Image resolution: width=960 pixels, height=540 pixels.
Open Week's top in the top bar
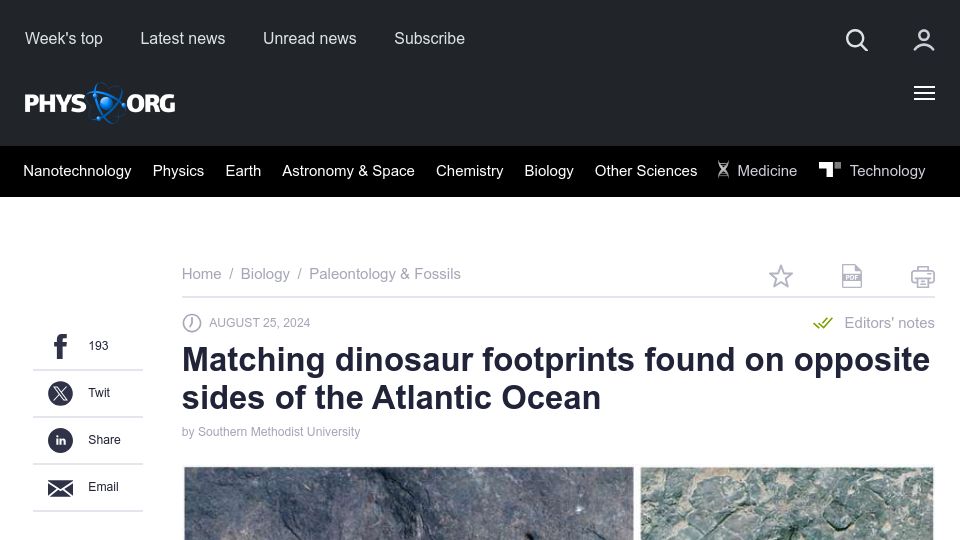coord(64,39)
